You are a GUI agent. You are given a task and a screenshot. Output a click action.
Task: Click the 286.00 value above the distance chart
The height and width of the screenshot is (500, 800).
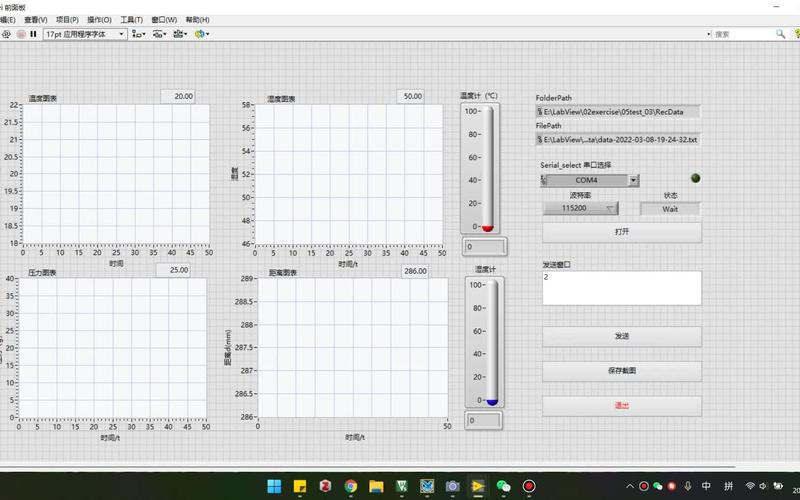coord(415,271)
